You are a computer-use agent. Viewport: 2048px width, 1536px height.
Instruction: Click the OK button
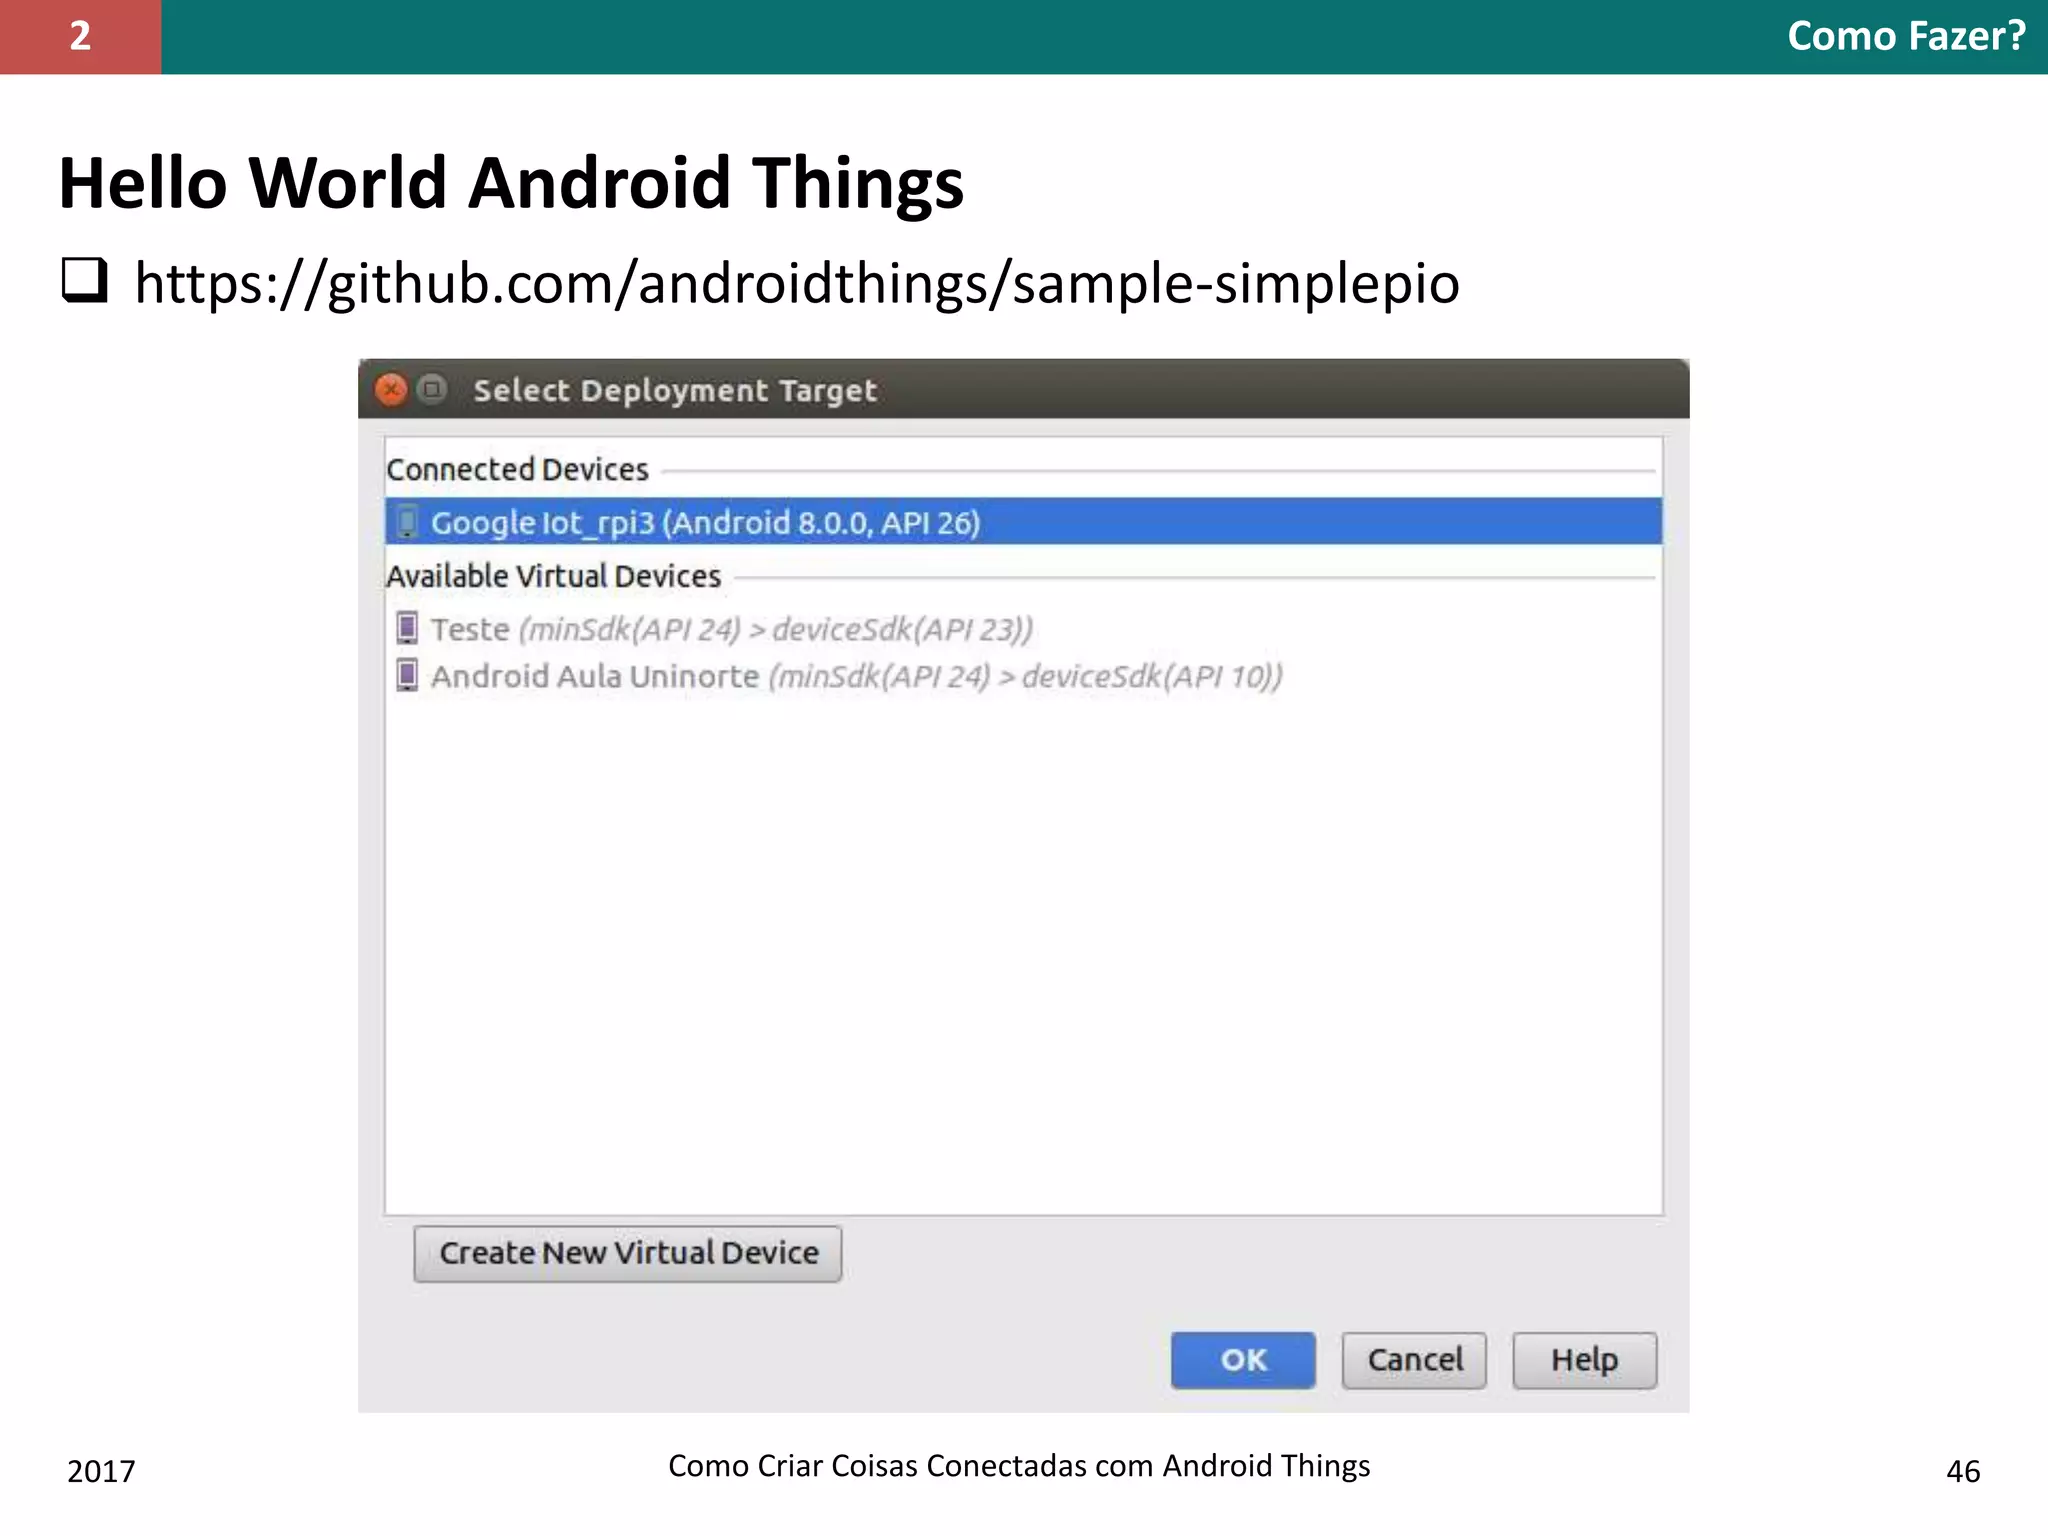pos(1243,1360)
